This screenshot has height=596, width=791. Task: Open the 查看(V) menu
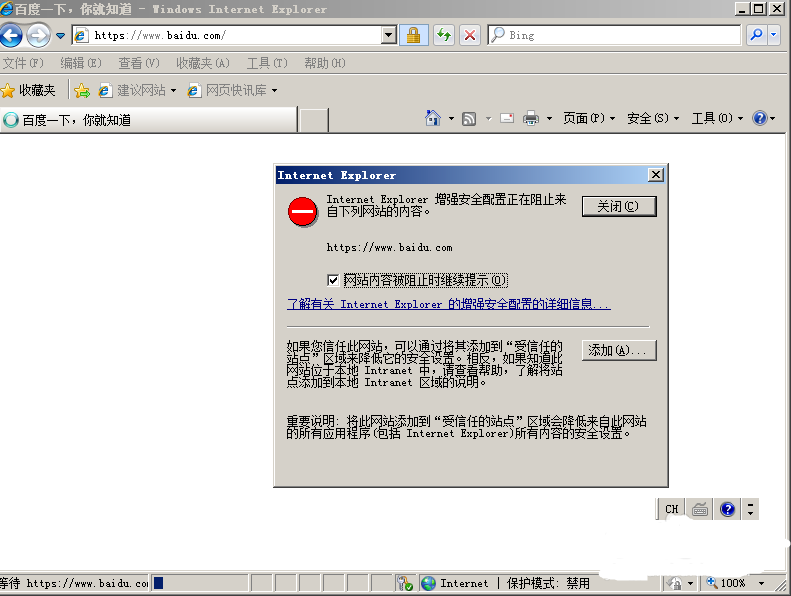coord(139,63)
